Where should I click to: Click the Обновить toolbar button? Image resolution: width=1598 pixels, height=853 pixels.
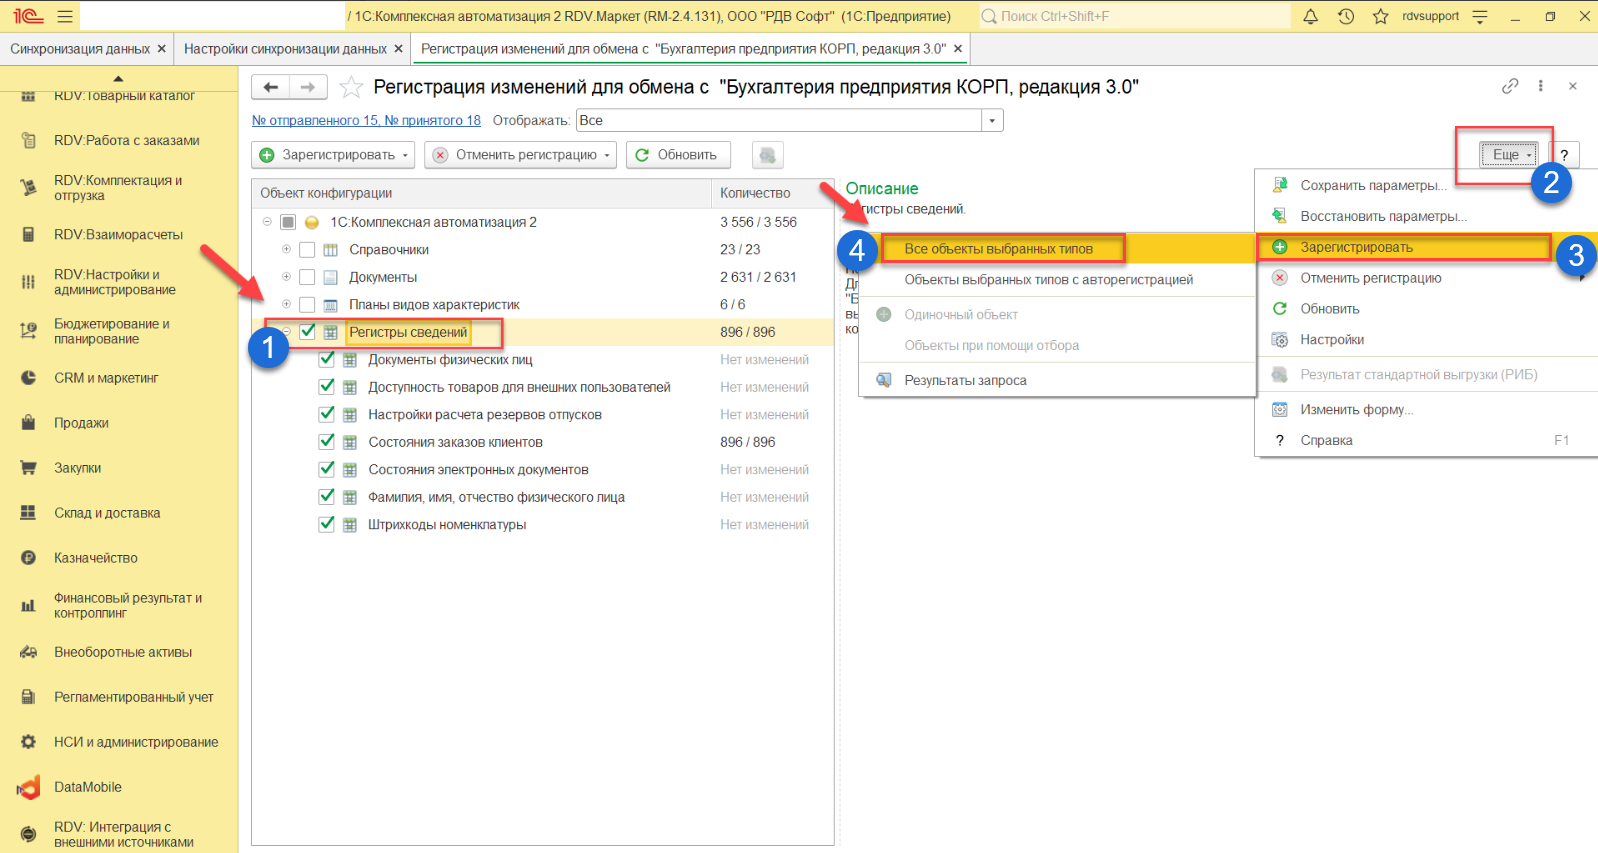678,155
